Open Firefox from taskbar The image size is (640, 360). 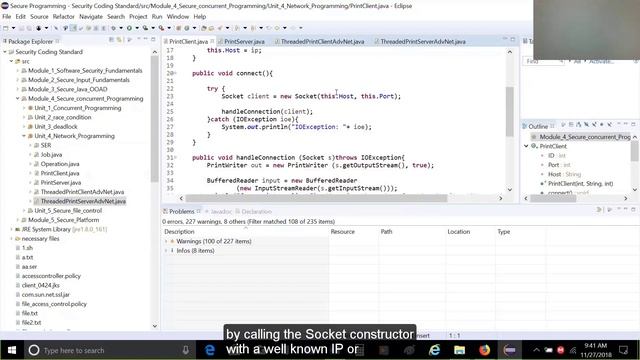[x=484, y=350]
